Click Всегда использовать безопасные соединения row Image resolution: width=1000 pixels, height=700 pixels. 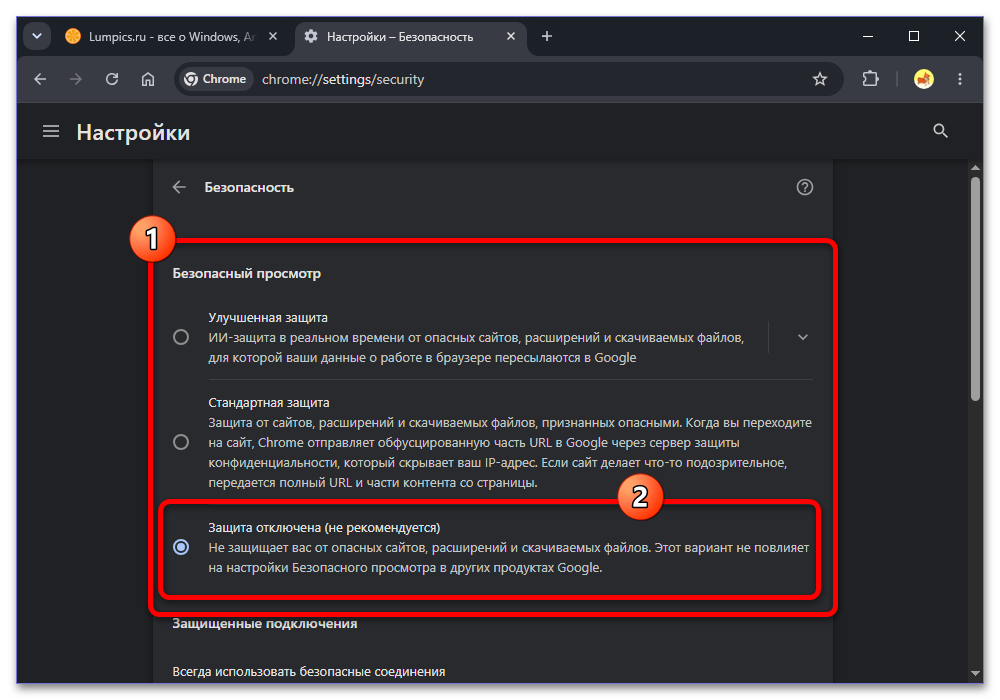(x=492, y=671)
